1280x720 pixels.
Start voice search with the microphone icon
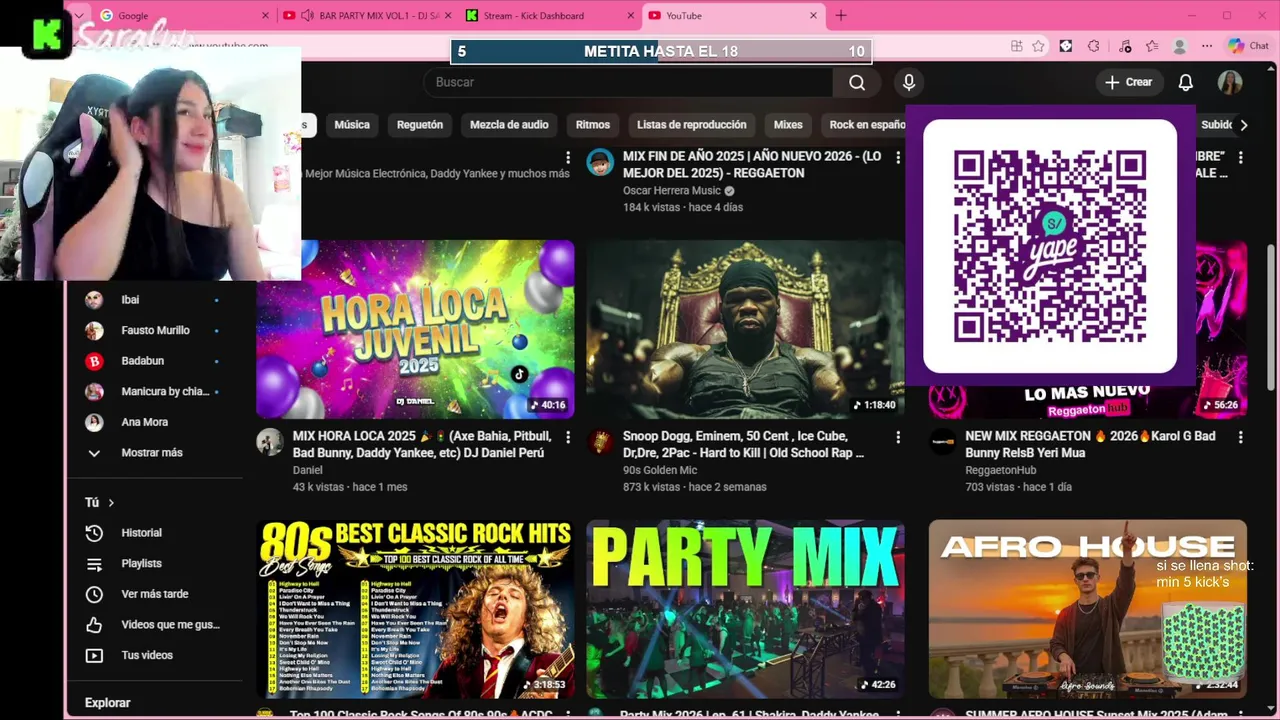908,82
